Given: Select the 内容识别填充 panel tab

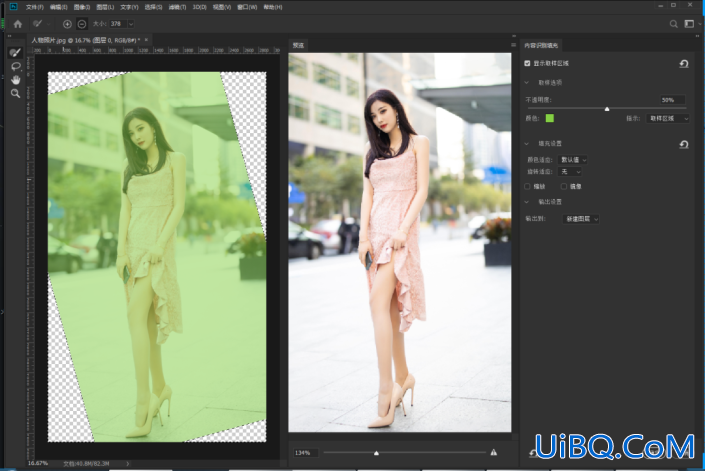Looking at the screenshot, I should (x=541, y=45).
